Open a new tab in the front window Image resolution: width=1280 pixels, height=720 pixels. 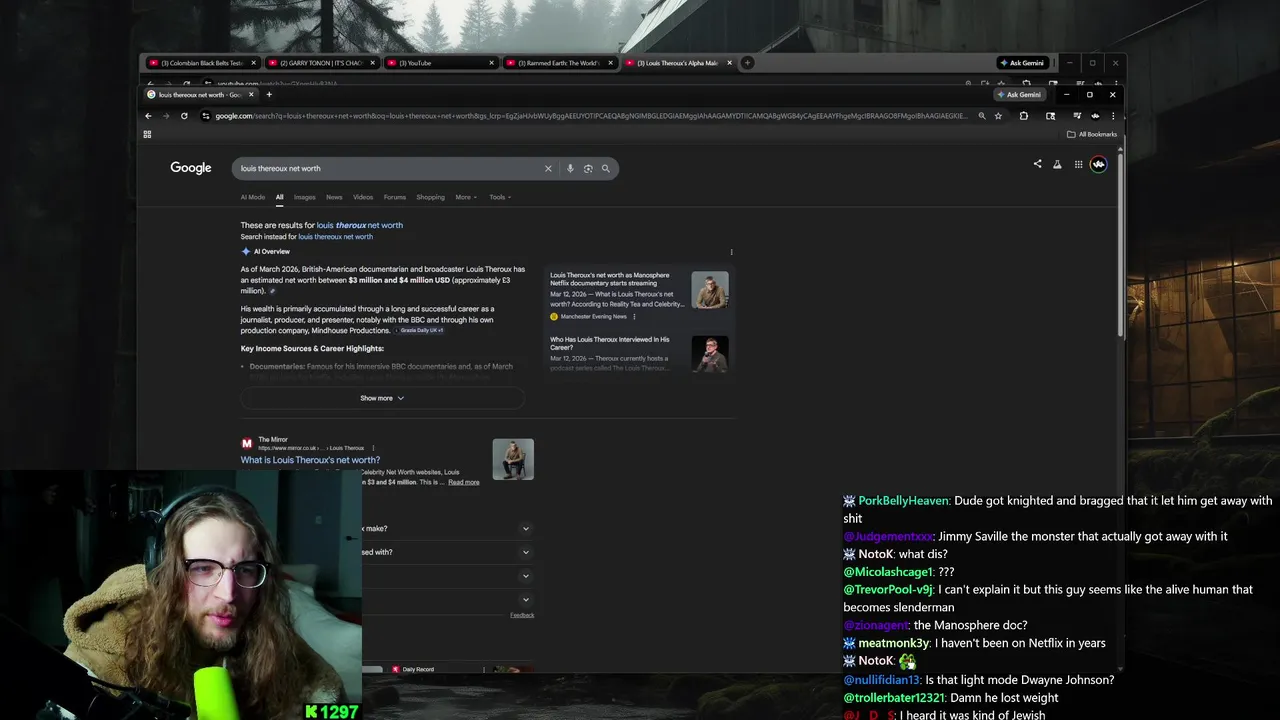click(x=269, y=95)
